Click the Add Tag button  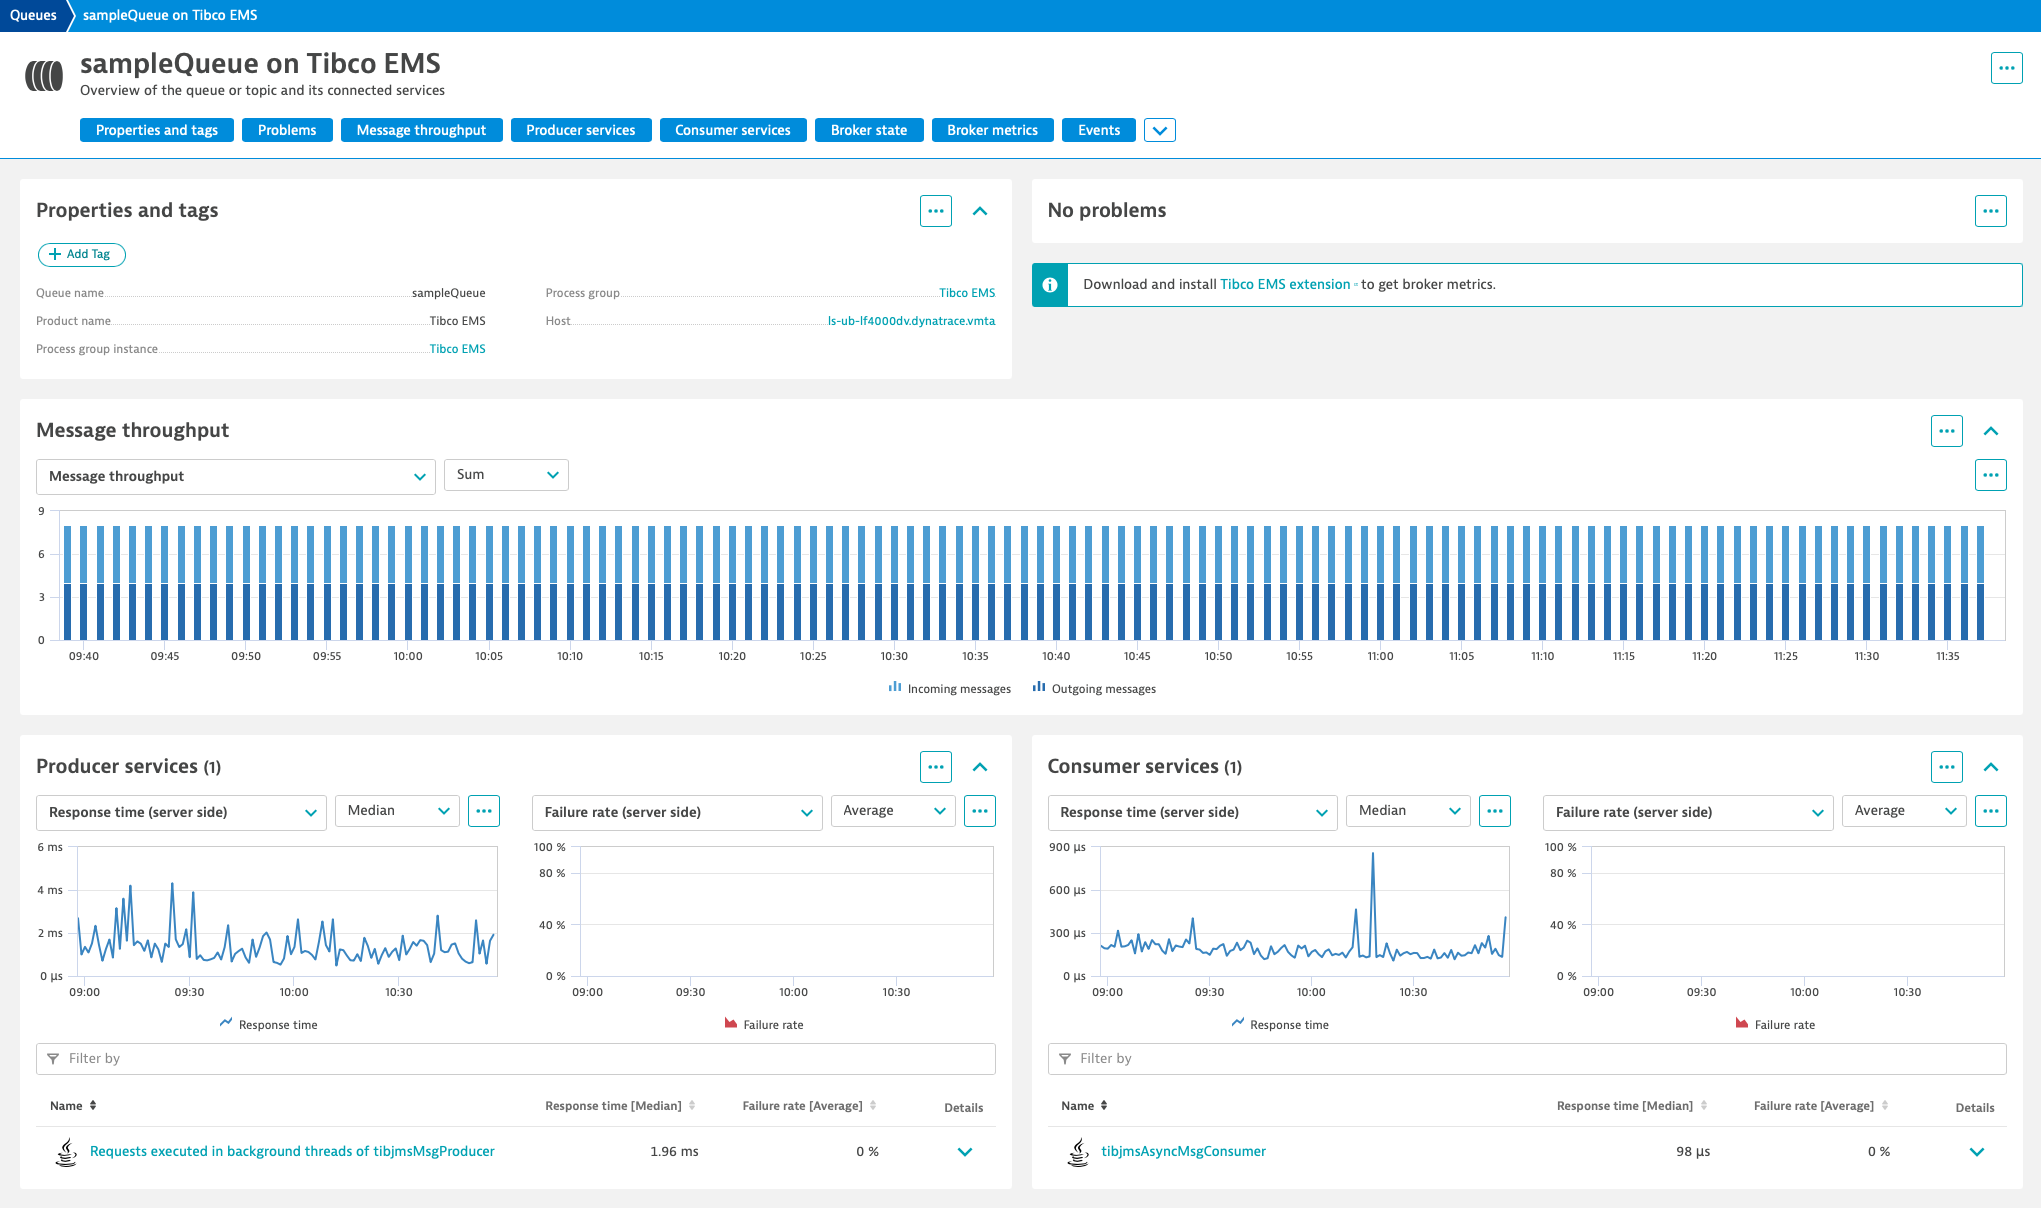[x=82, y=254]
